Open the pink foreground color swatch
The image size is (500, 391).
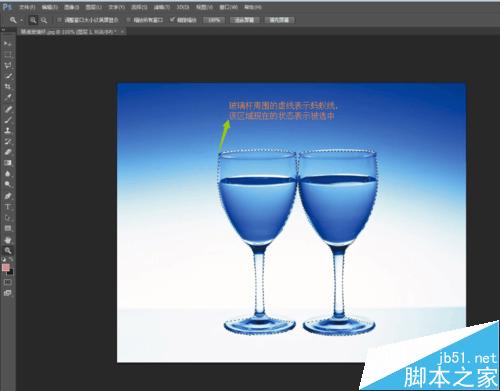pyautogui.click(x=6, y=267)
